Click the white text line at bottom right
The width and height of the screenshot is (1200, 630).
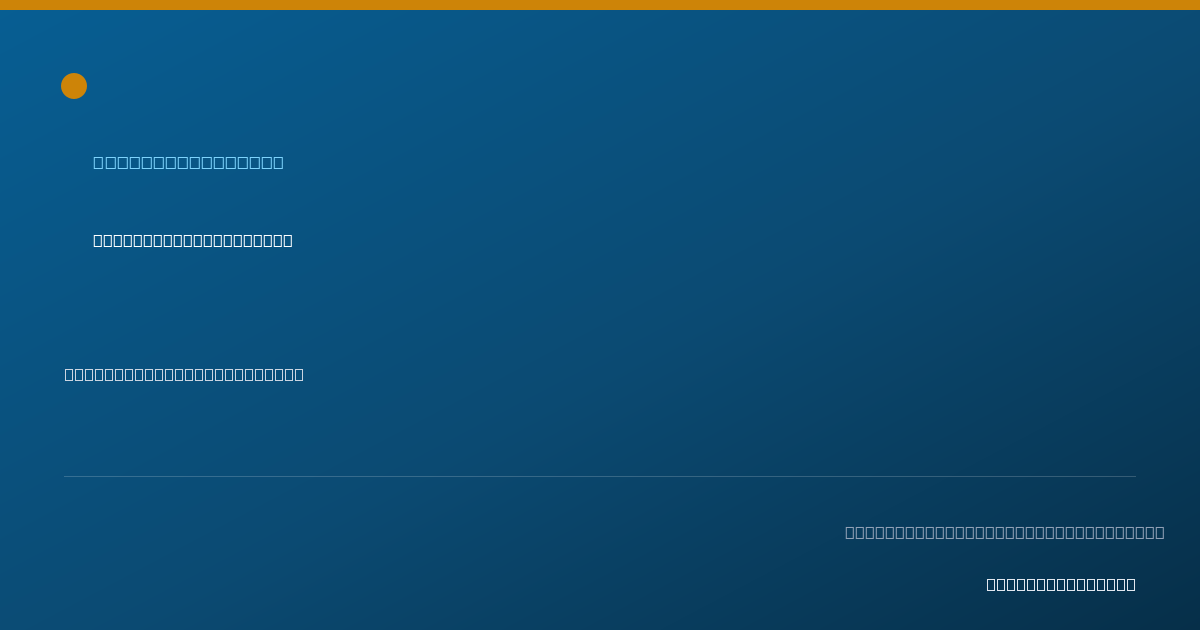pyautogui.click(x=1061, y=584)
